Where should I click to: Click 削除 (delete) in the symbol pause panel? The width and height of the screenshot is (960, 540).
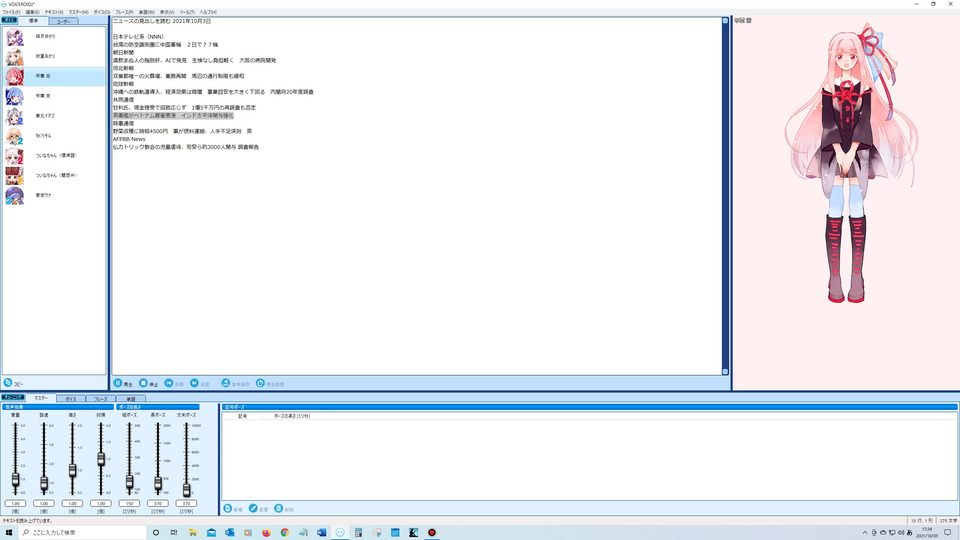[284, 509]
